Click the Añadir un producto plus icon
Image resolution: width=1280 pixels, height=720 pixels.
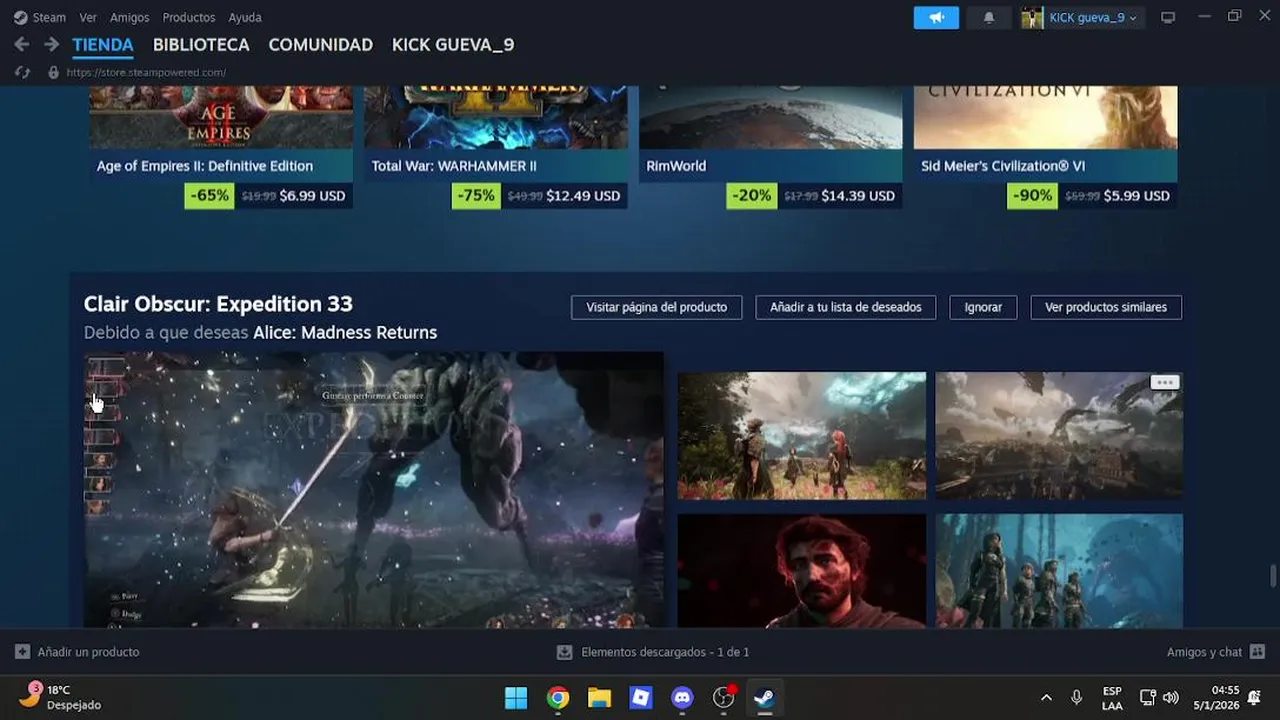(22, 652)
